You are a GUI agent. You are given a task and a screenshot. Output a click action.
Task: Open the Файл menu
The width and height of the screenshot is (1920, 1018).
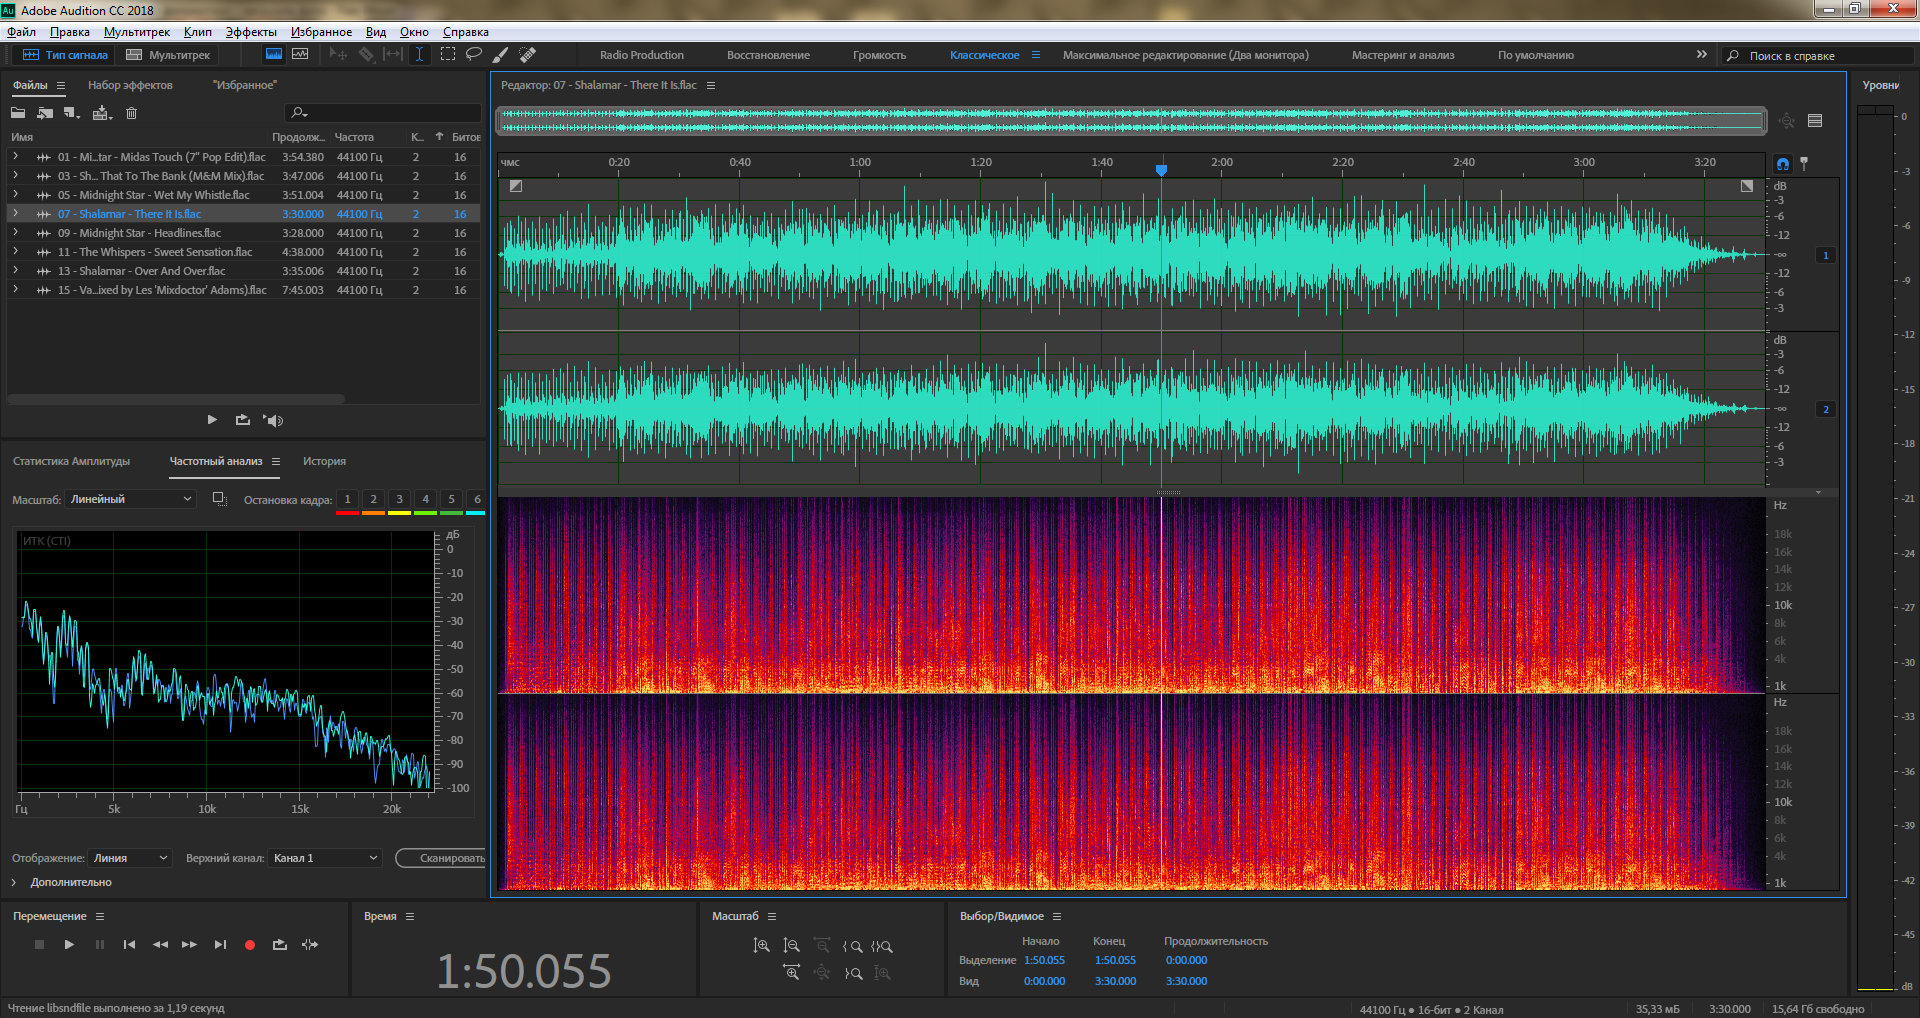coord(21,32)
